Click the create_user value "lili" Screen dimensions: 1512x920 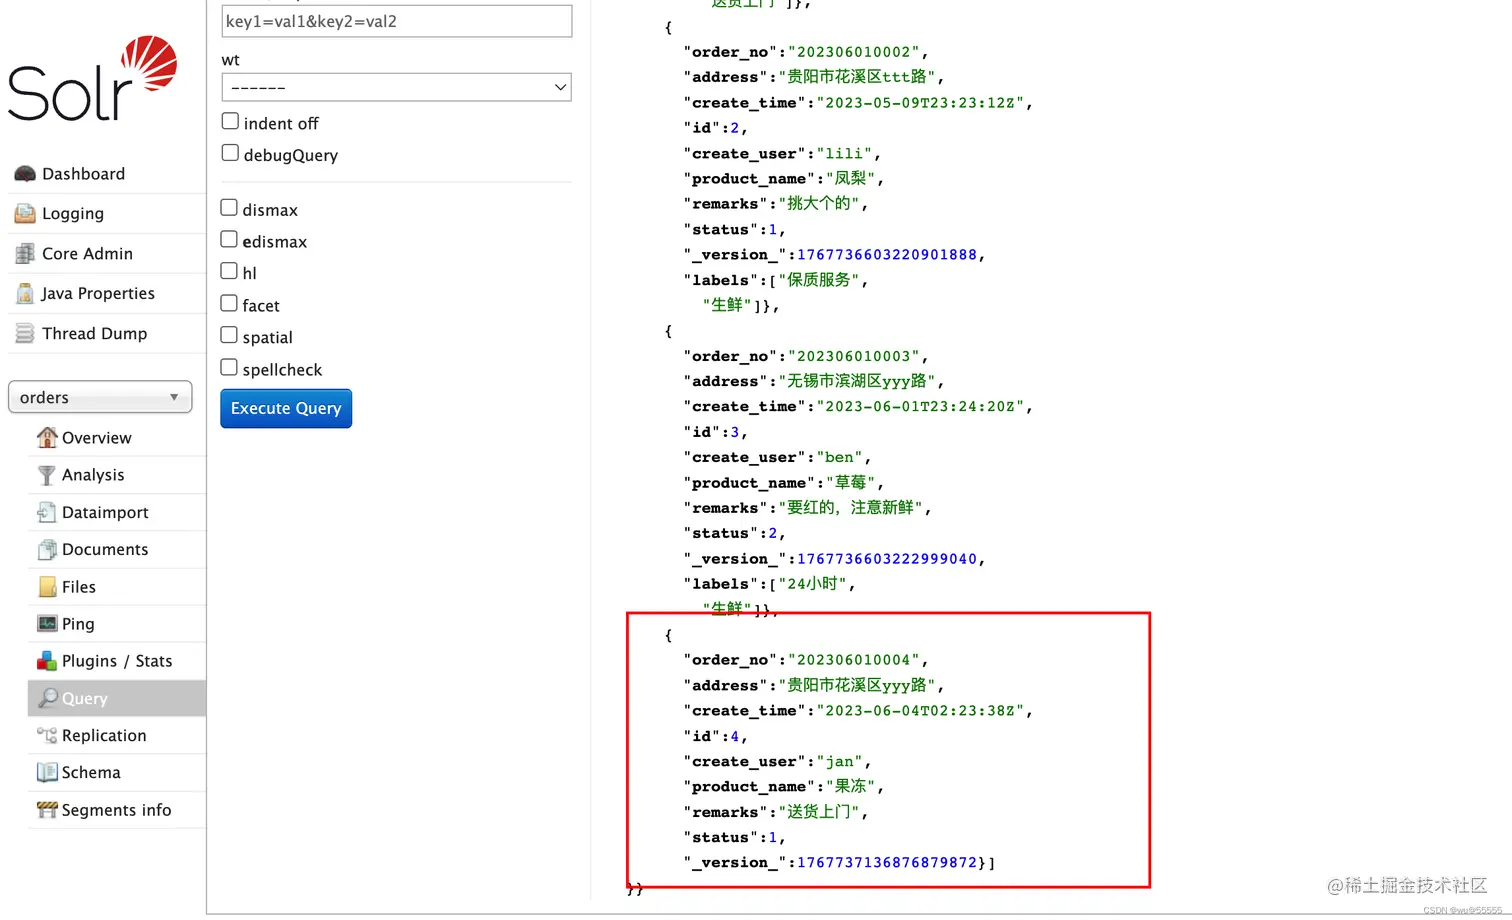point(844,154)
